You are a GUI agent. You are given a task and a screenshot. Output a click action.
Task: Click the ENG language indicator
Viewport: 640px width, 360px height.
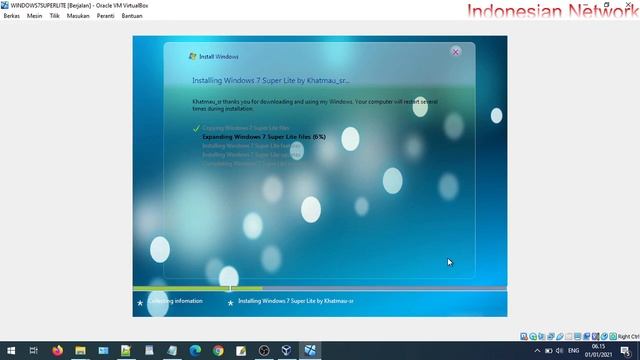[x=573, y=351]
